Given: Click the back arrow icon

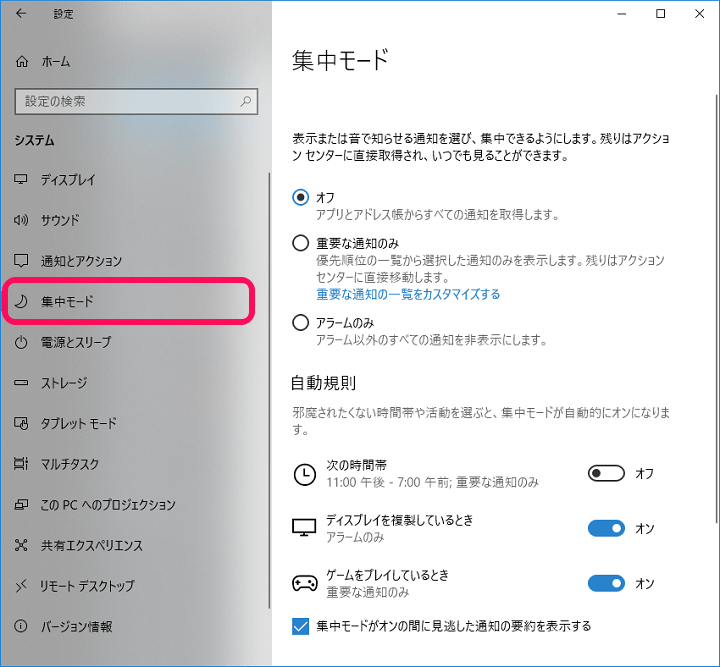Looking at the screenshot, I should click(21, 14).
